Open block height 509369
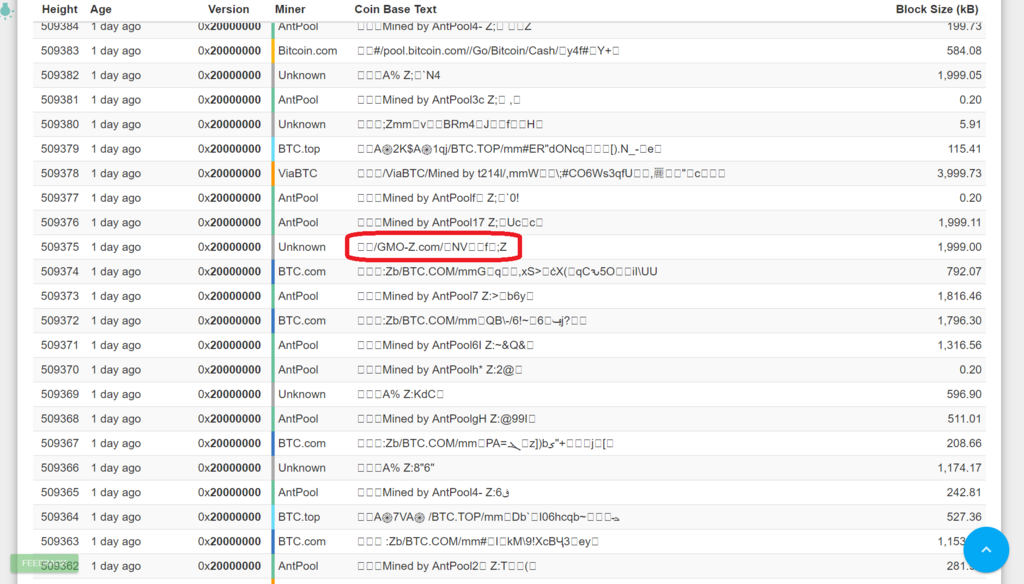 pyautogui.click(x=59, y=394)
